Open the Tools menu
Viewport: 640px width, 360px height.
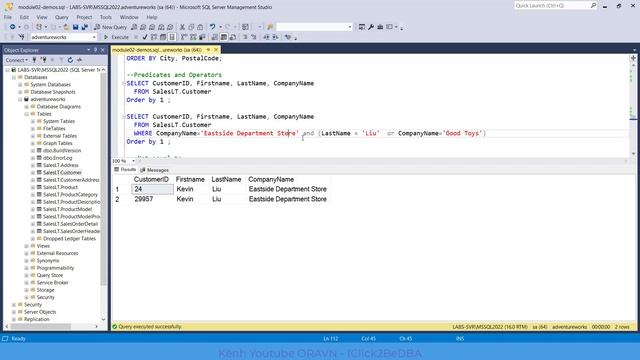(x=106, y=17)
